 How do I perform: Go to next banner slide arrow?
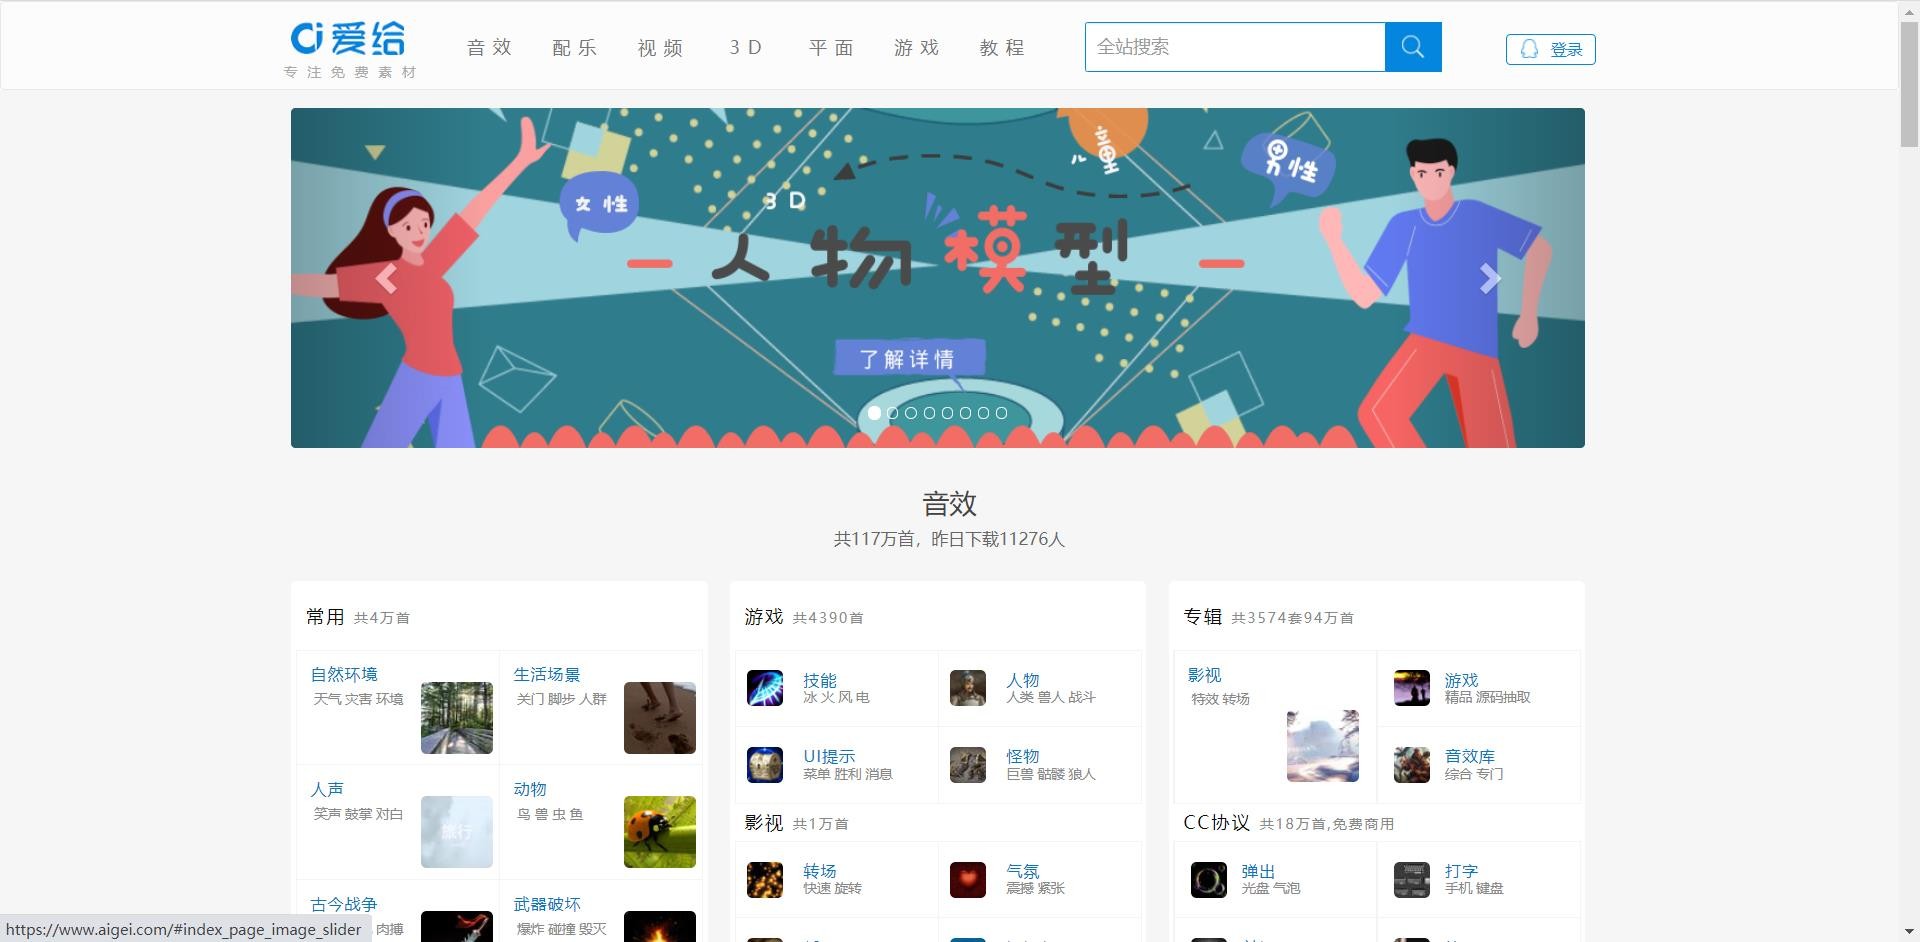[x=1490, y=279]
